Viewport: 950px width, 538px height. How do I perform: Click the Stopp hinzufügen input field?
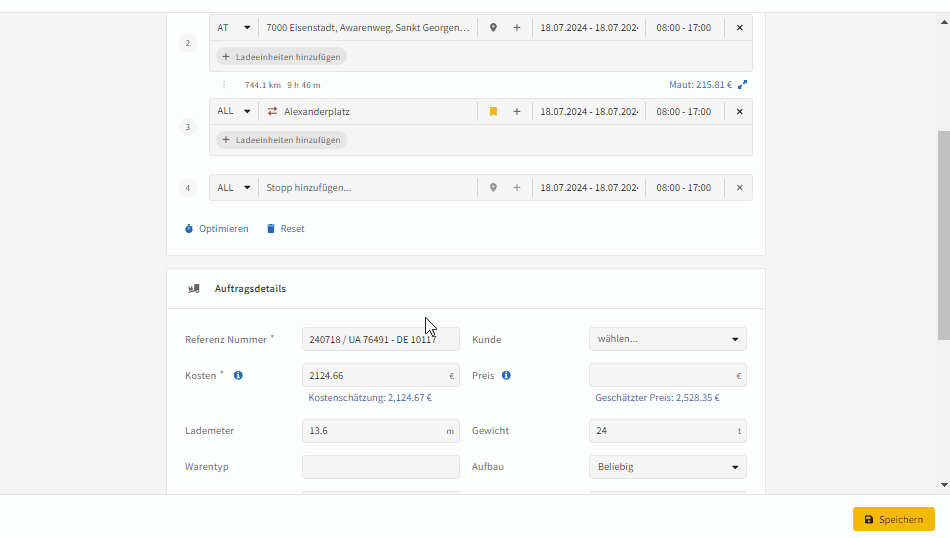click(x=368, y=188)
